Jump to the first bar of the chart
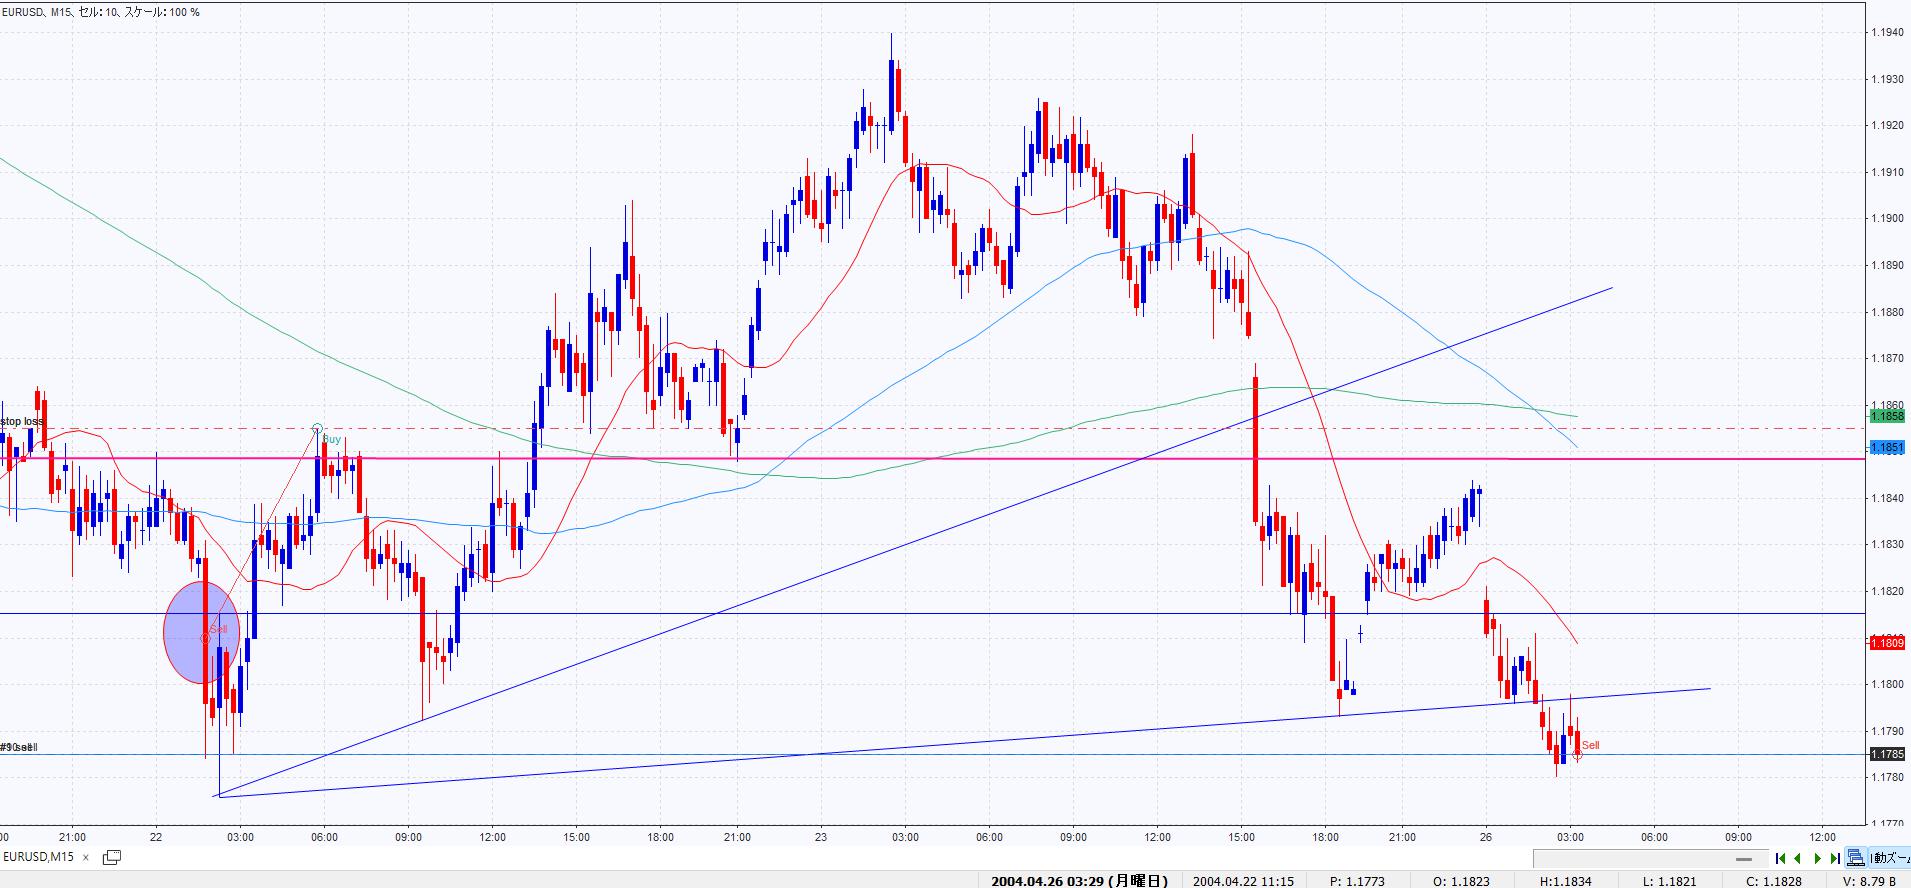This screenshot has height=888, width=1911. click(x=1781, y=858)
